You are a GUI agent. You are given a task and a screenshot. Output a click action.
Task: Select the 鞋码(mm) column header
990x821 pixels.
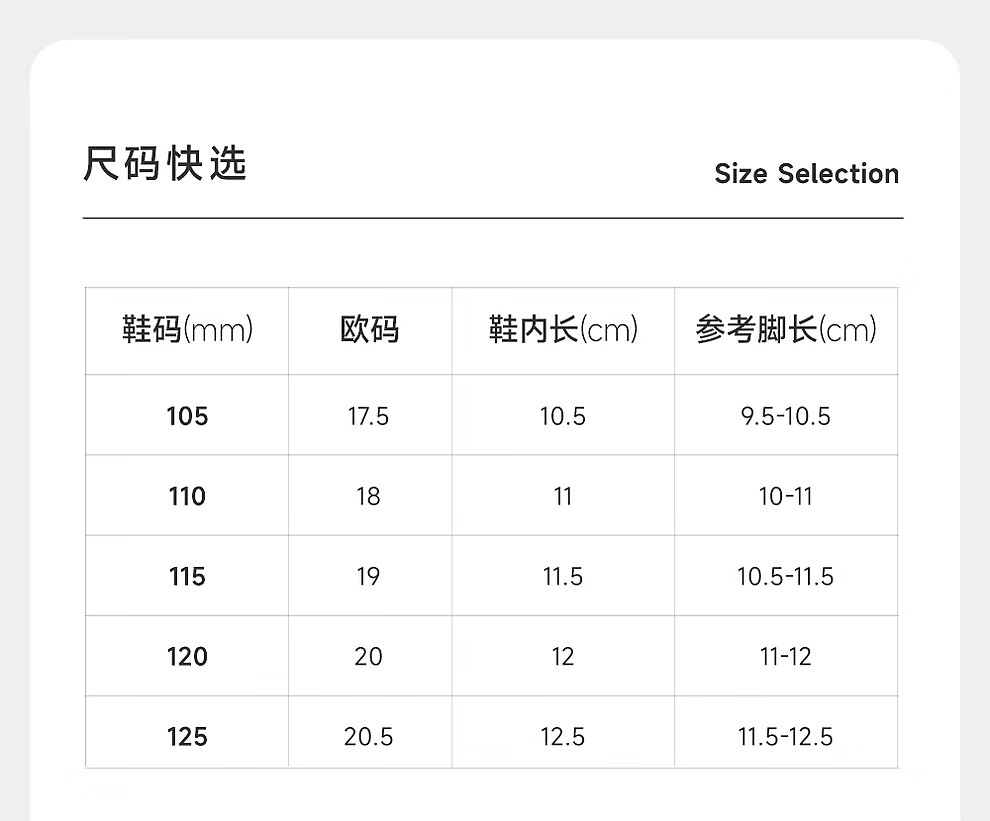187,330
